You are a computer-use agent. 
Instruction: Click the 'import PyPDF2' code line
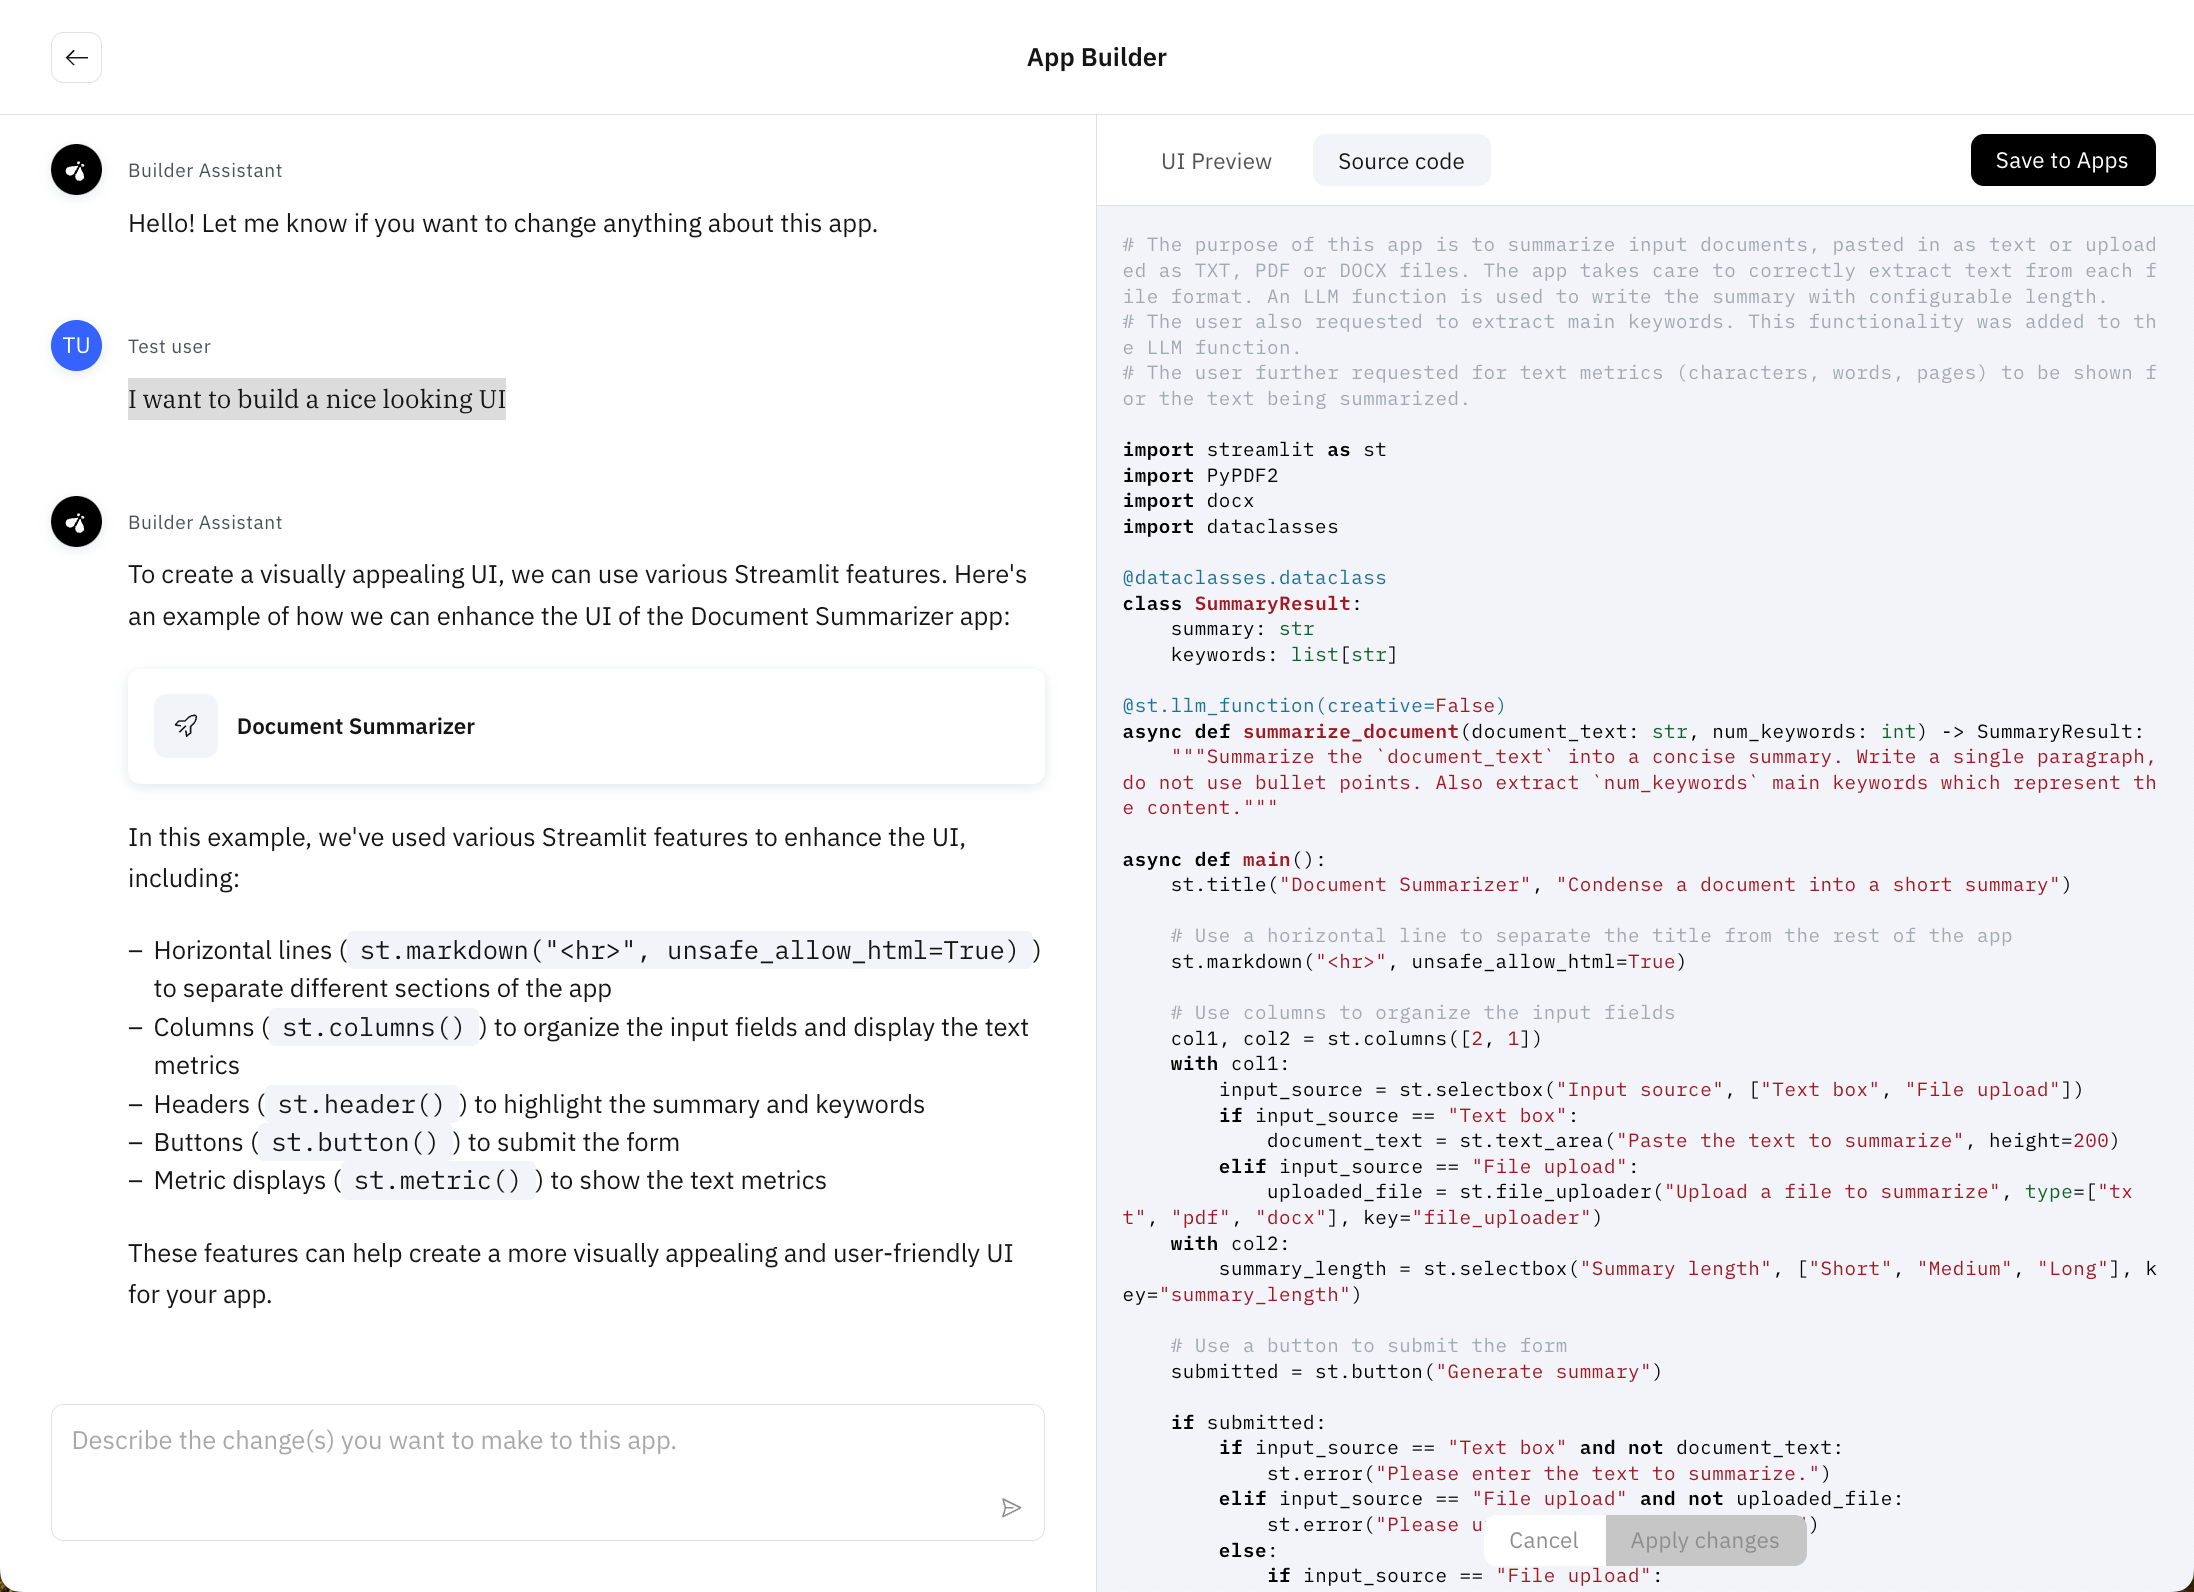(x=1200, y=476)
